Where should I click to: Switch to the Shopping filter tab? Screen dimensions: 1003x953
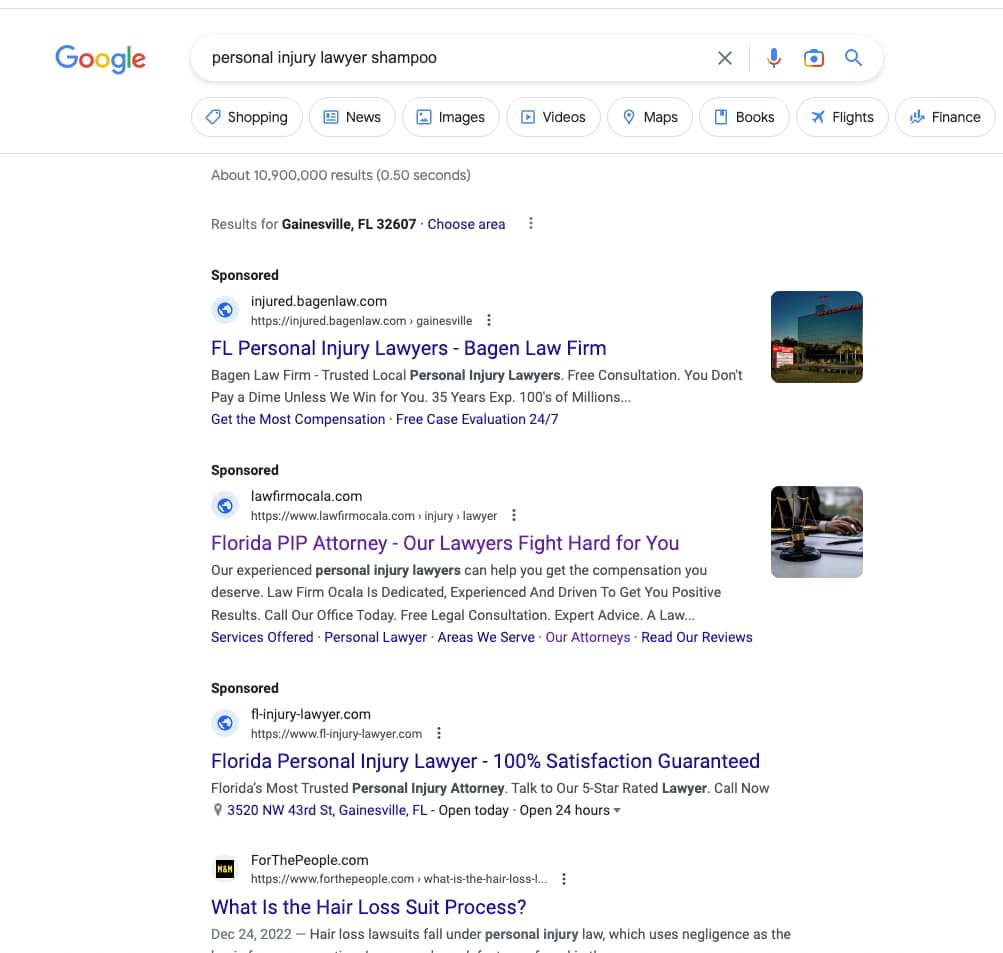click(247, 117)
